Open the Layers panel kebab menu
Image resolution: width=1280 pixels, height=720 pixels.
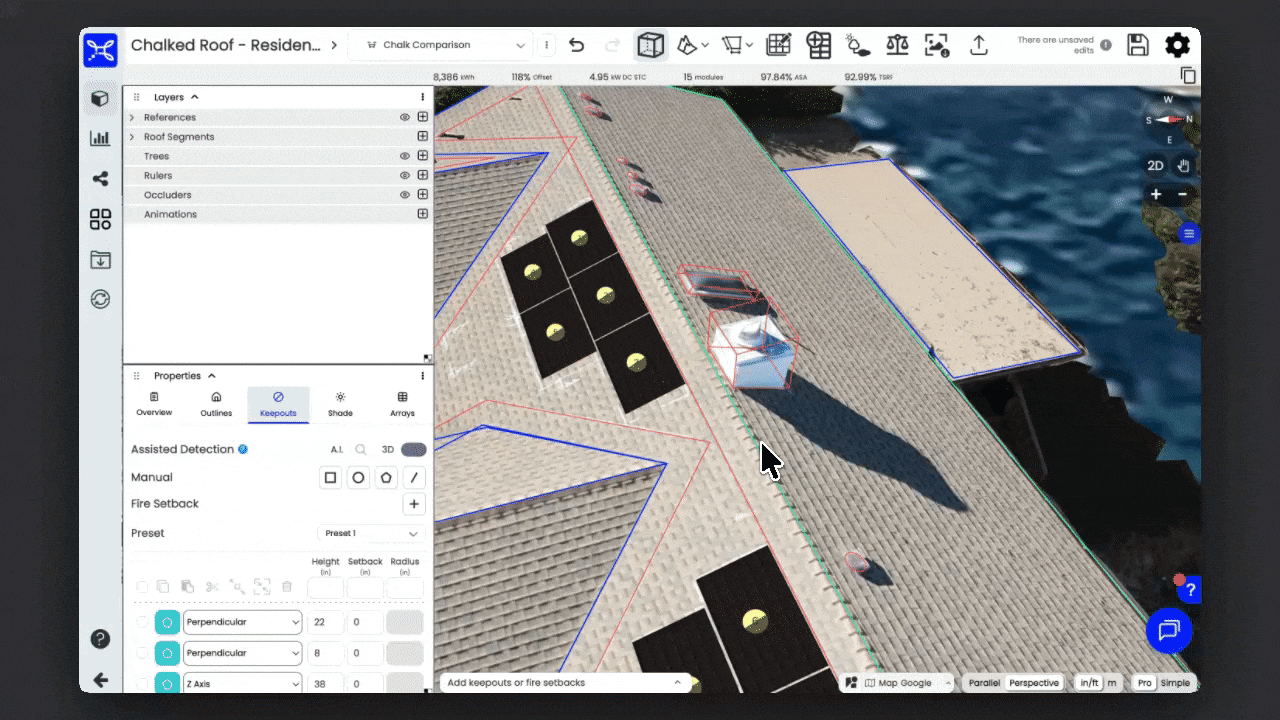(x=423, y=97)
